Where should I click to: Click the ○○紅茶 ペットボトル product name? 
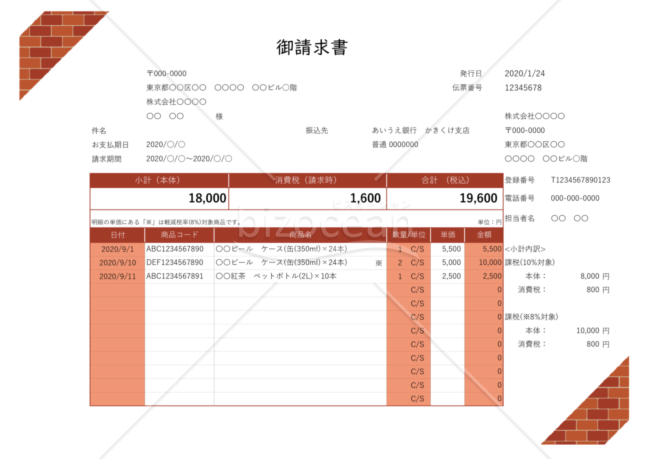276,277
